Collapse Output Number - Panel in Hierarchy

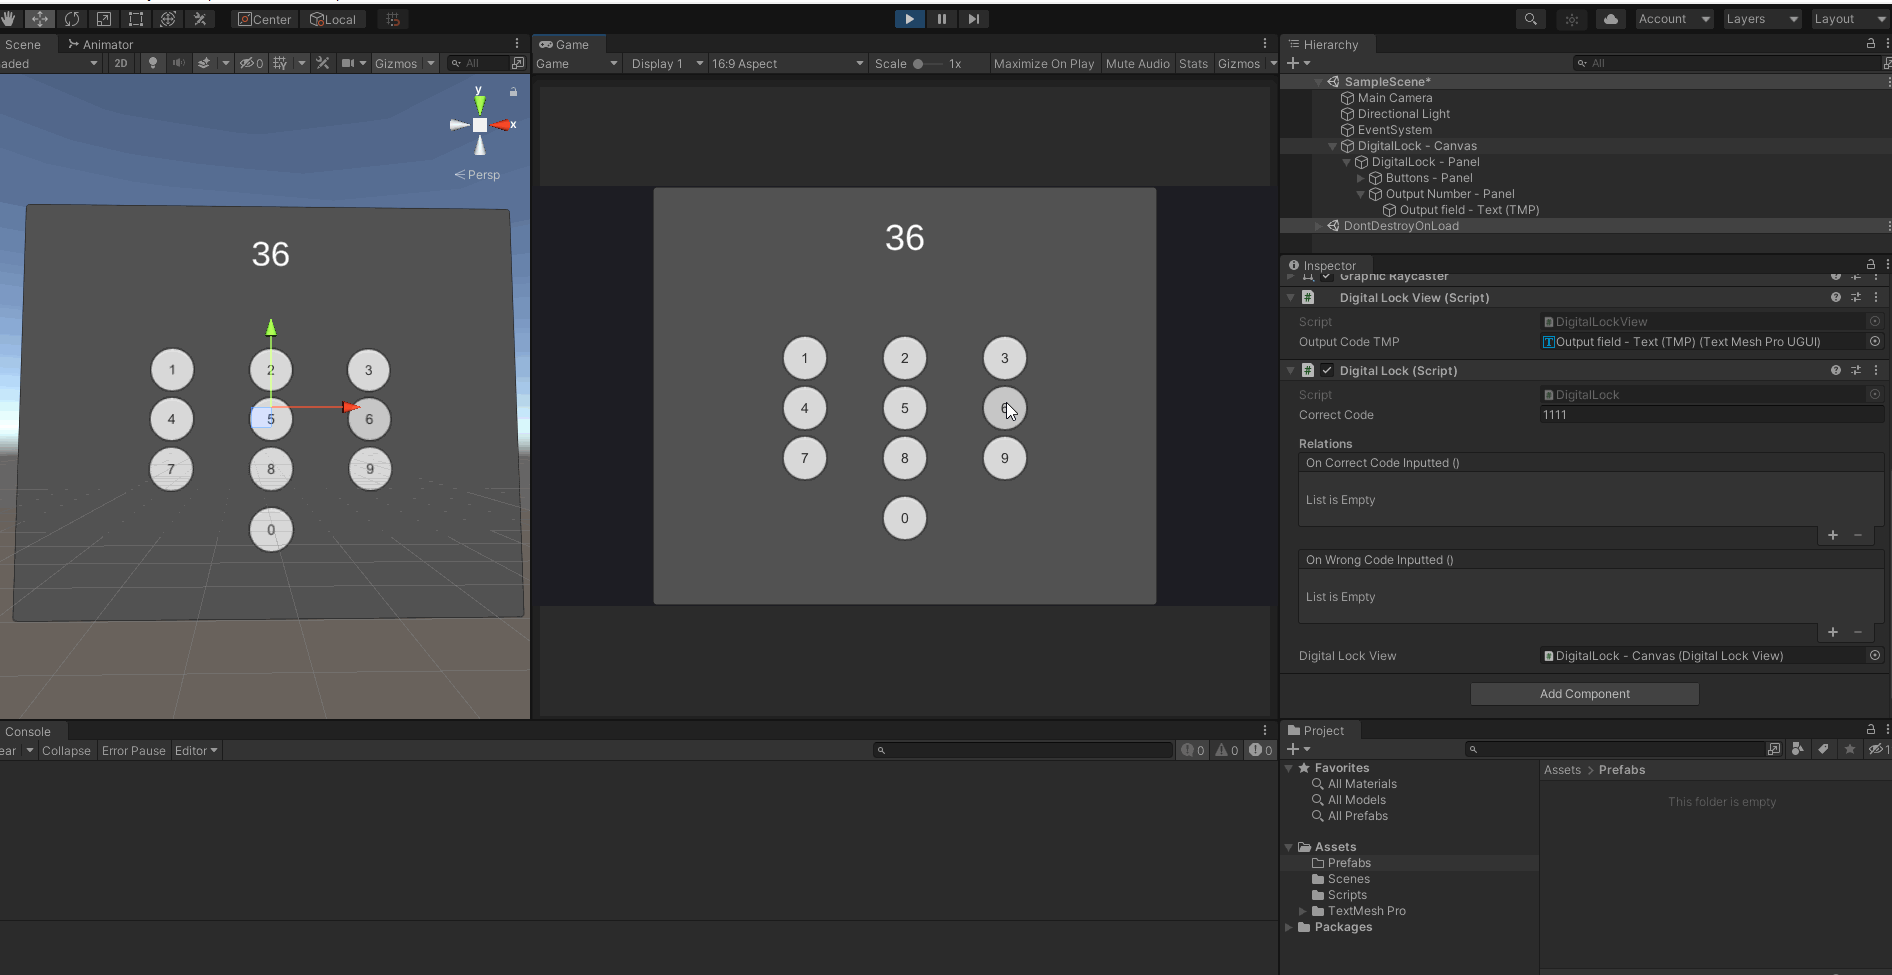tap(1360, 194)
